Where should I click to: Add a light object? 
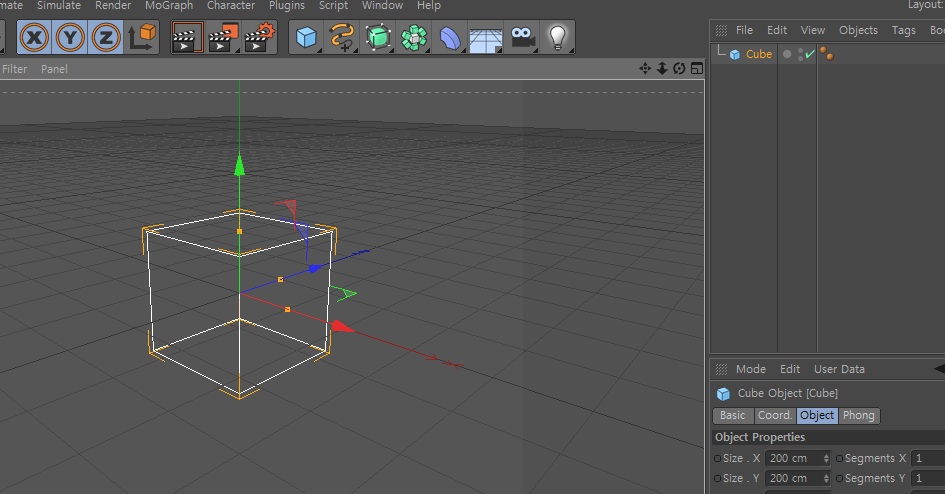(x=557, y=37)
